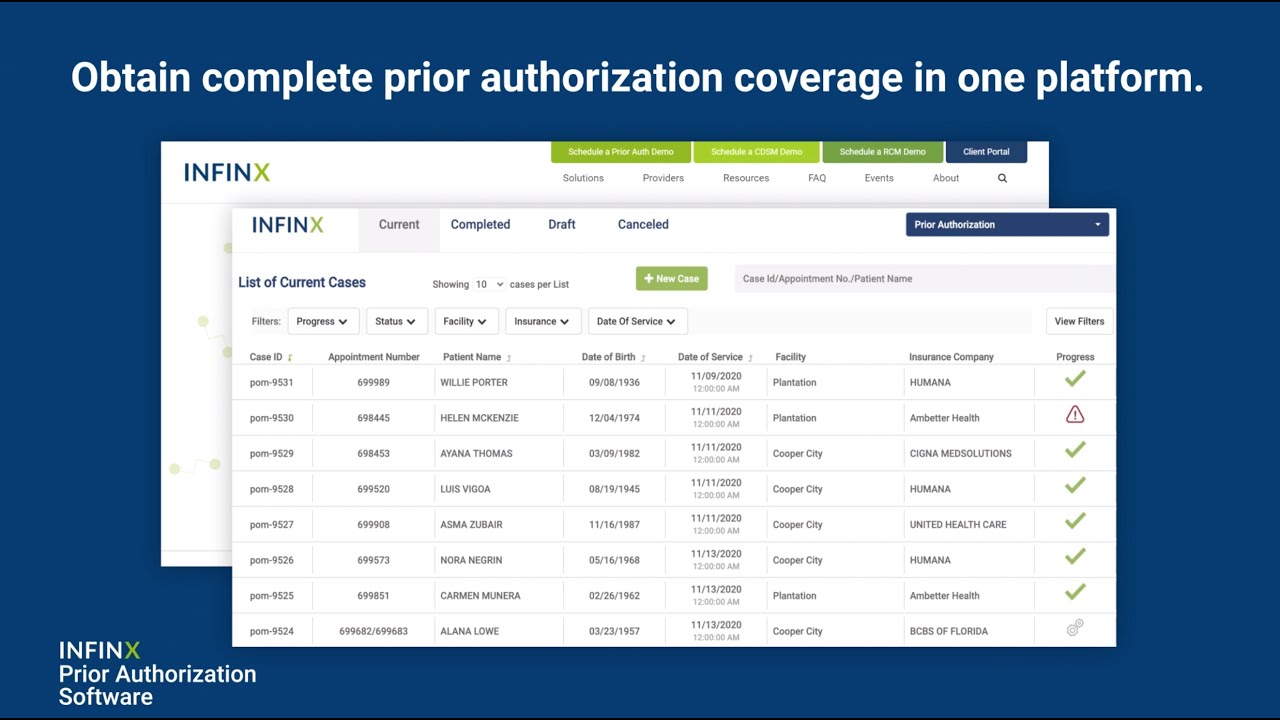The image size is (1280, 720).
Task: Open Providers menu on website
Action: [663, 178]
